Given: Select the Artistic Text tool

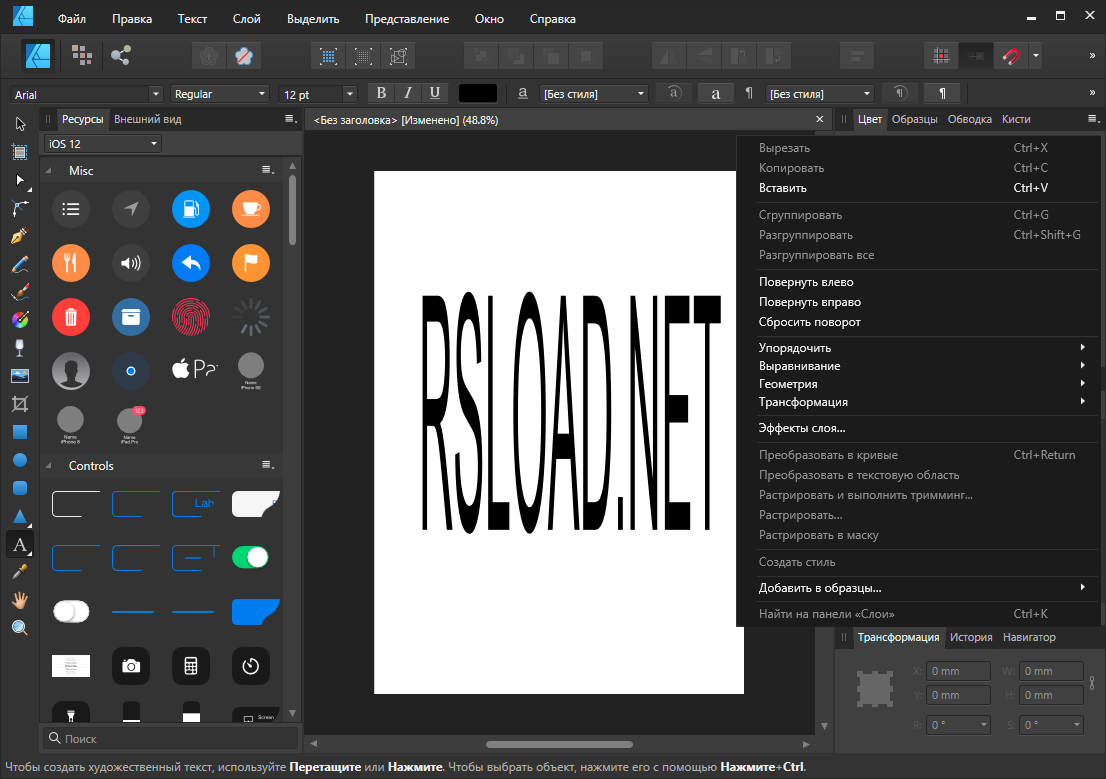Looking at the screenshot, I should point(20,545).
